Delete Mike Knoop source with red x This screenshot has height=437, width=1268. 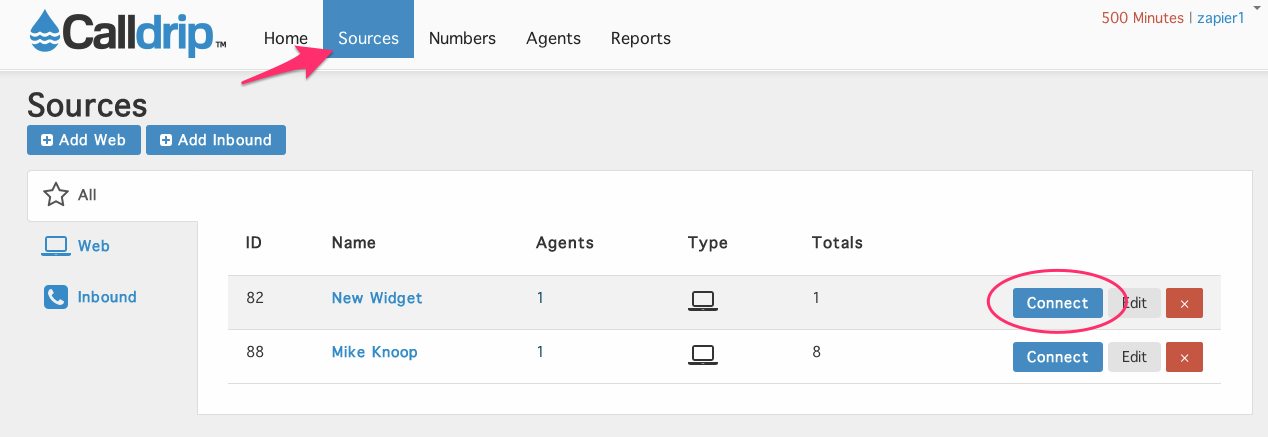click(1184, 357)
